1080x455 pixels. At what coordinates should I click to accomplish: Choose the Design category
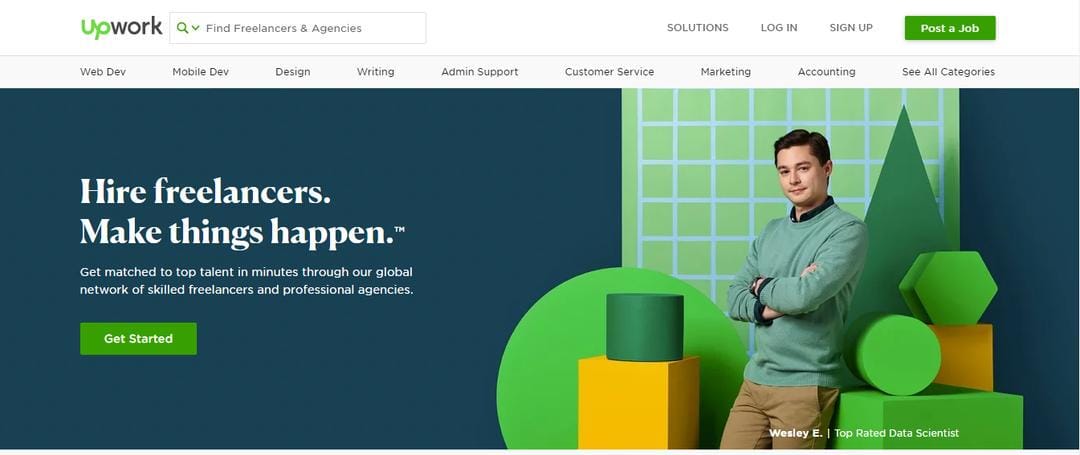293,72
